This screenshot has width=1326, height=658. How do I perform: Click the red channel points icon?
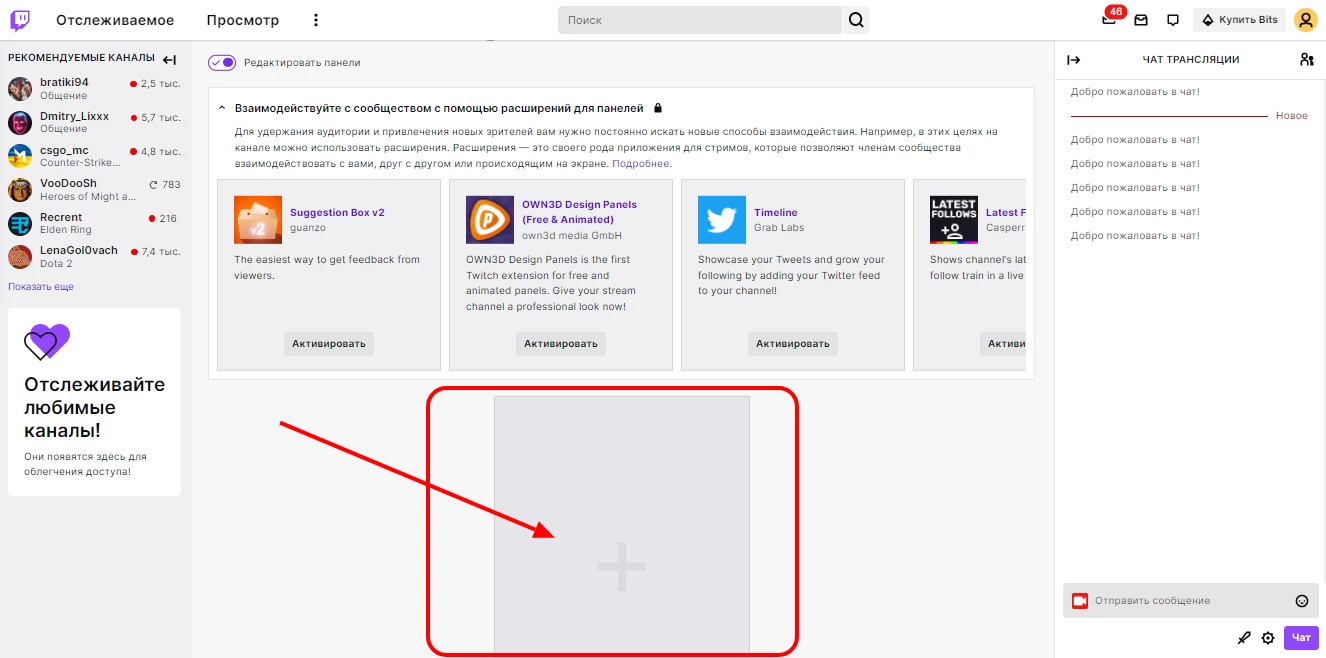pos(1080,601)
